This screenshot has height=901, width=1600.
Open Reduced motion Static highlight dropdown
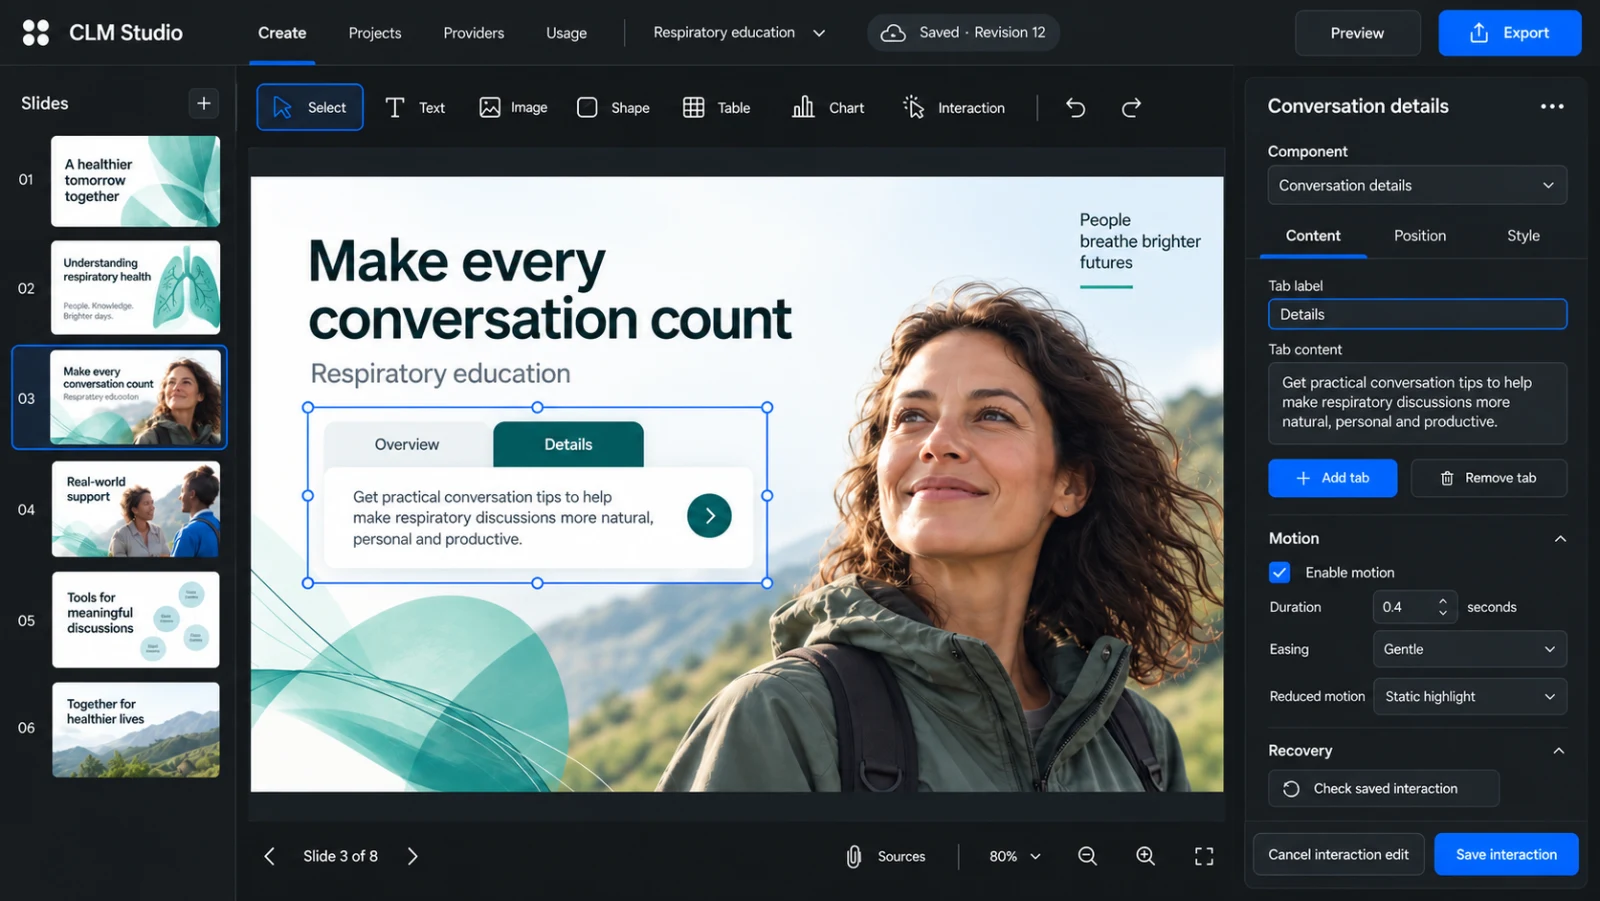point(1469,696)
